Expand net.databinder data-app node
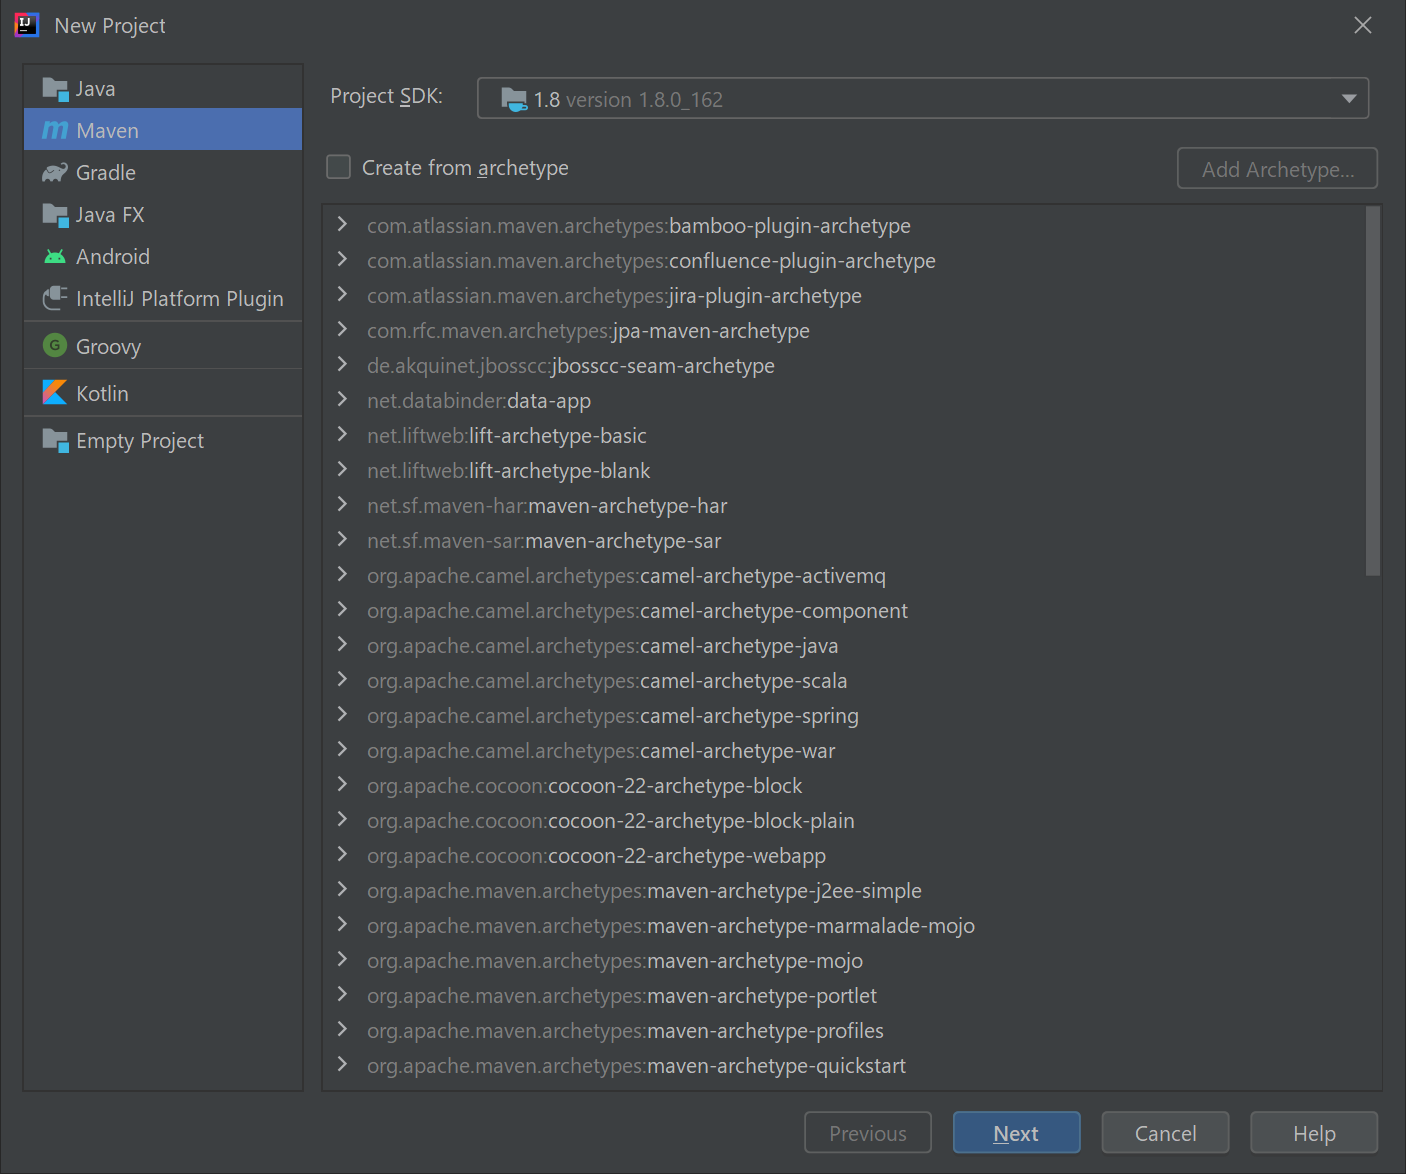Viewport: 1406px width, 1174px height. coord(343,400)
